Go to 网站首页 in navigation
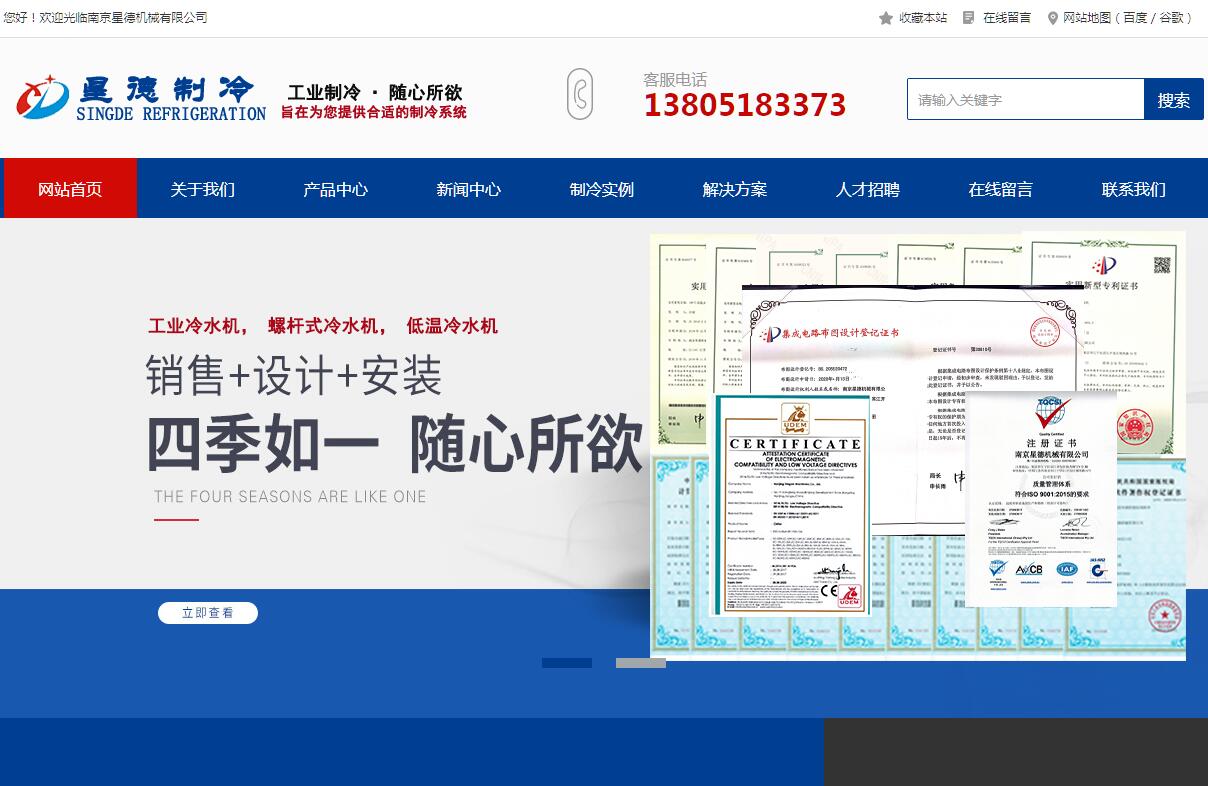This screenshot has width=1208, height=786. [70, 188]
